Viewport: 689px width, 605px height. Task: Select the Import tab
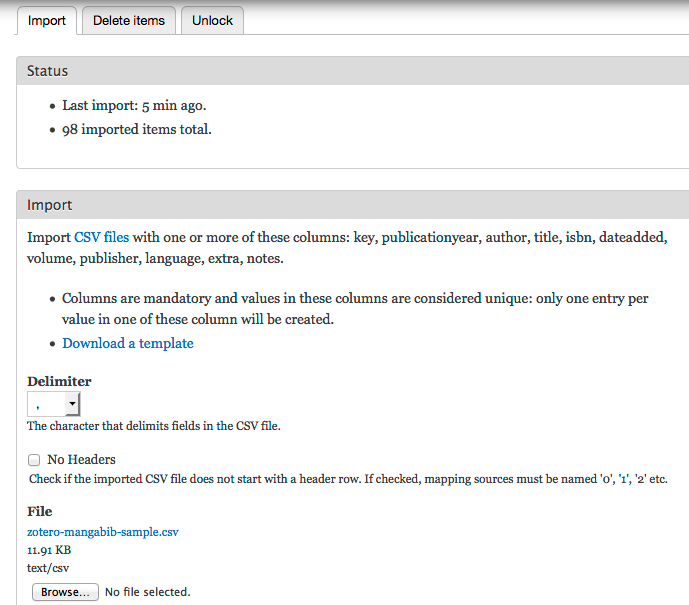47,20
